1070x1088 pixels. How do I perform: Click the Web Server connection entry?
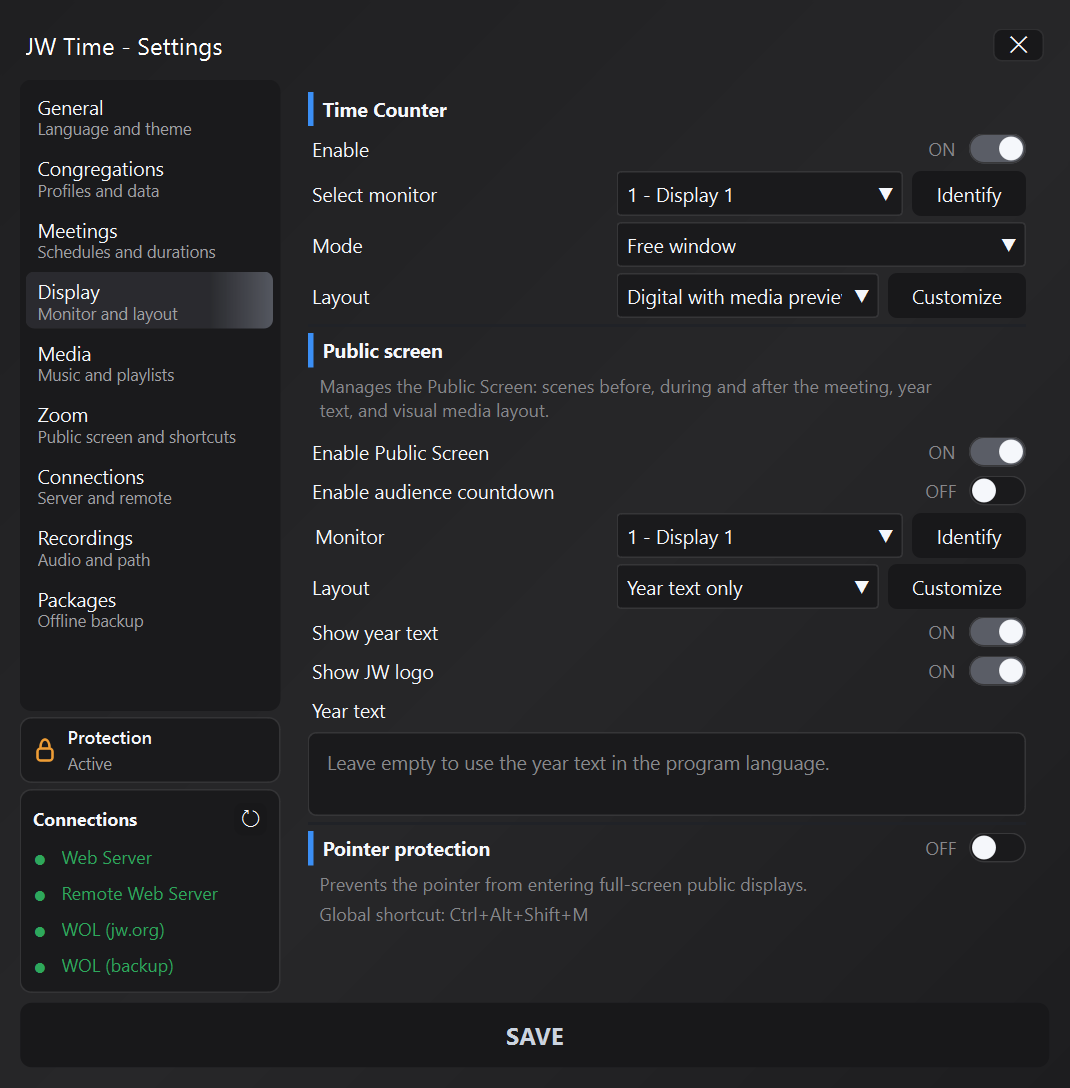(106, 858)
